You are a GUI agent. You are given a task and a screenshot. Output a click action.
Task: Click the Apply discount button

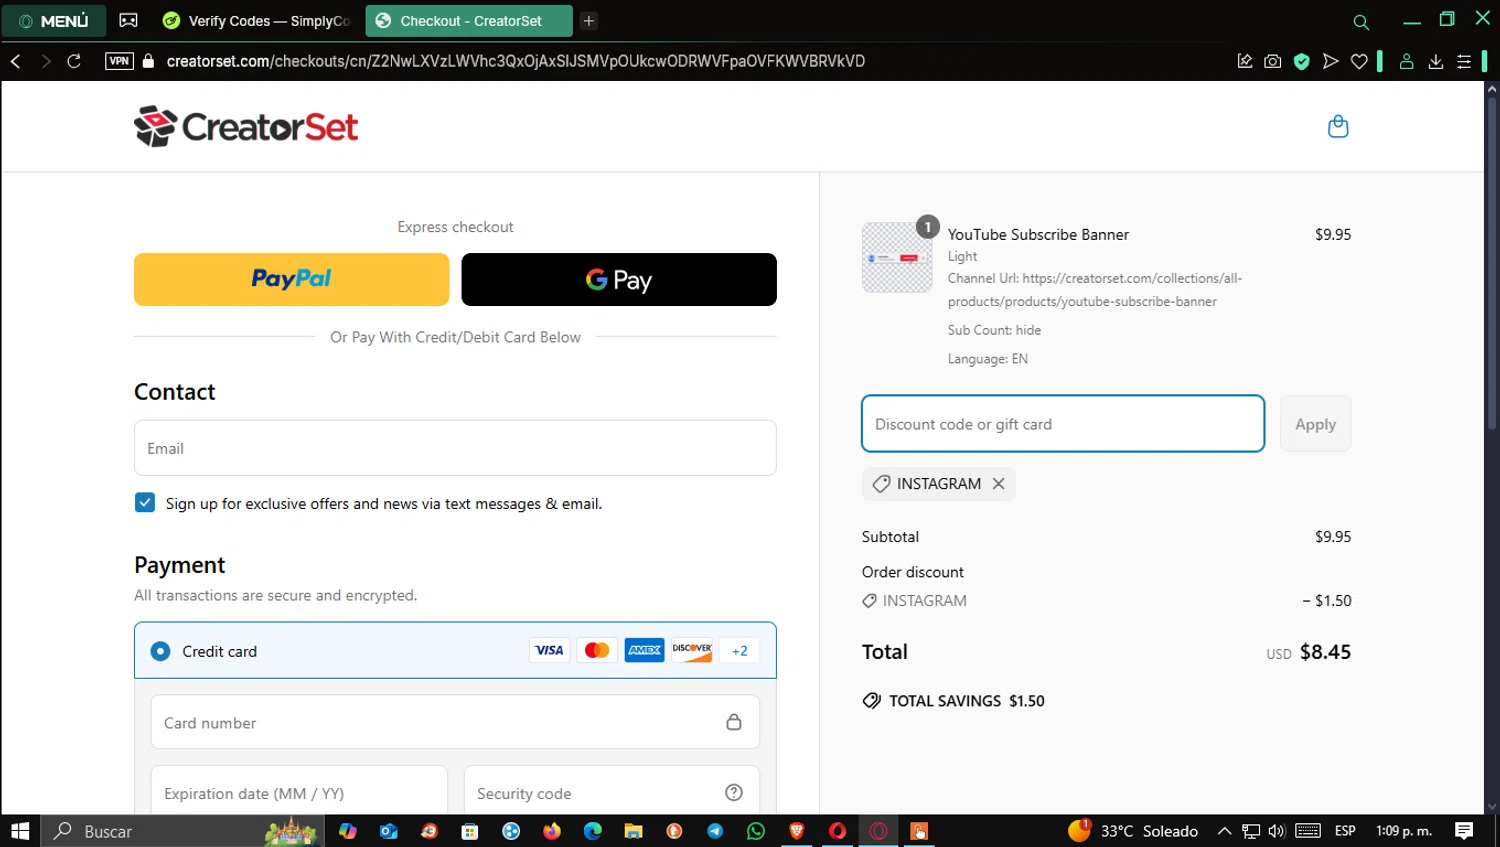click(x=1315, y=424)
